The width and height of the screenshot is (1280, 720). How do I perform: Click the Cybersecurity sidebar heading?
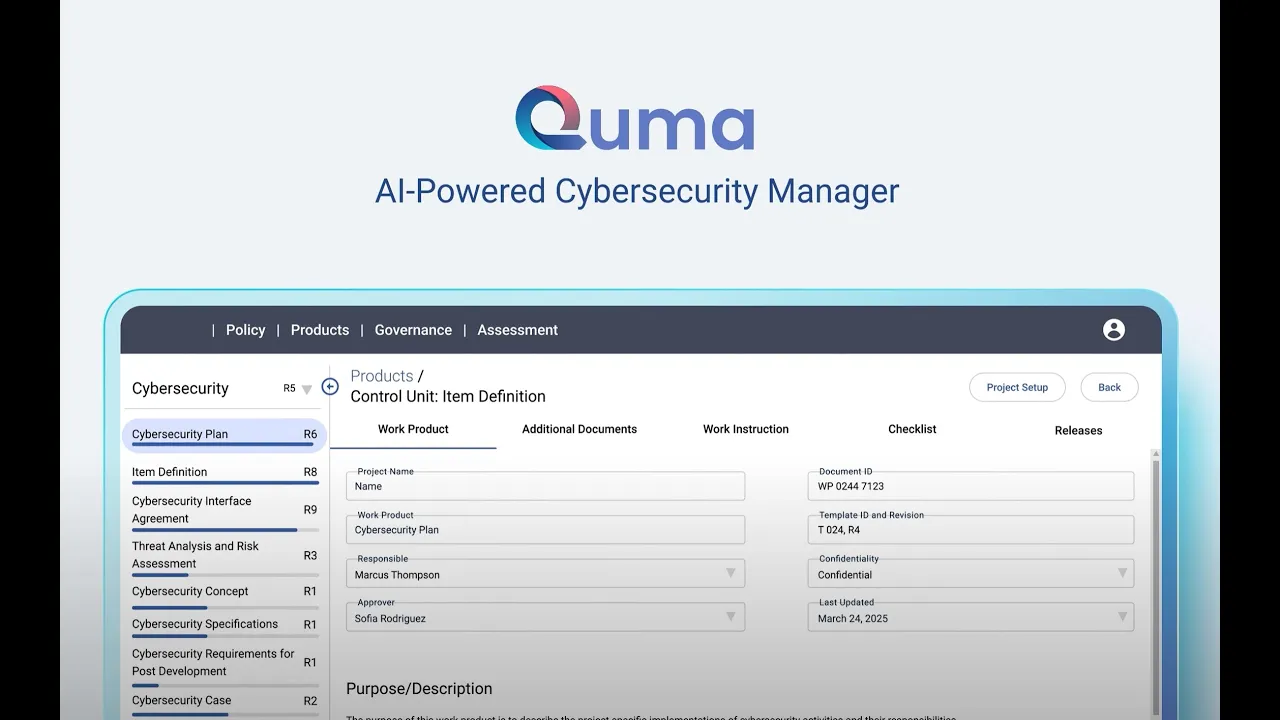180,388
